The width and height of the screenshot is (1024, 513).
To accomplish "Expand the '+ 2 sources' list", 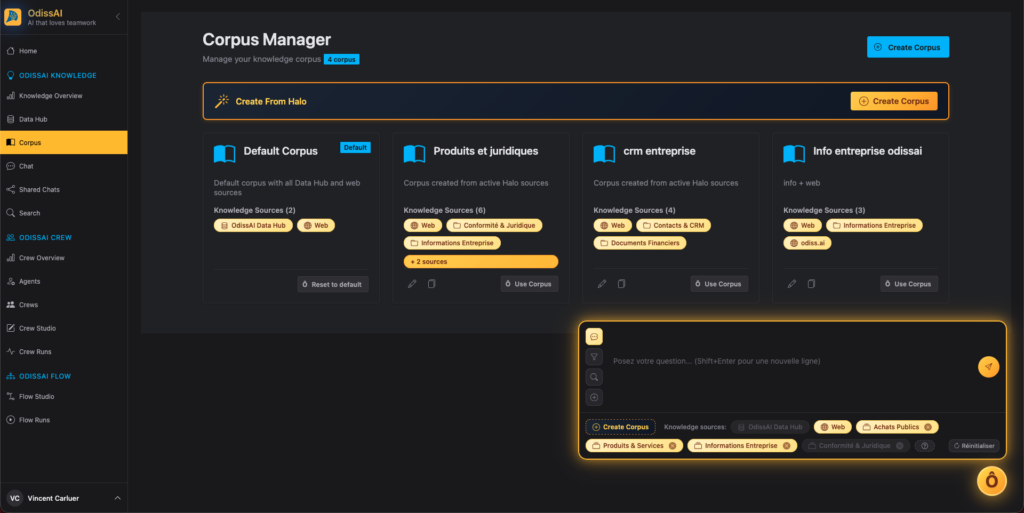I will (x=481, y=262).
